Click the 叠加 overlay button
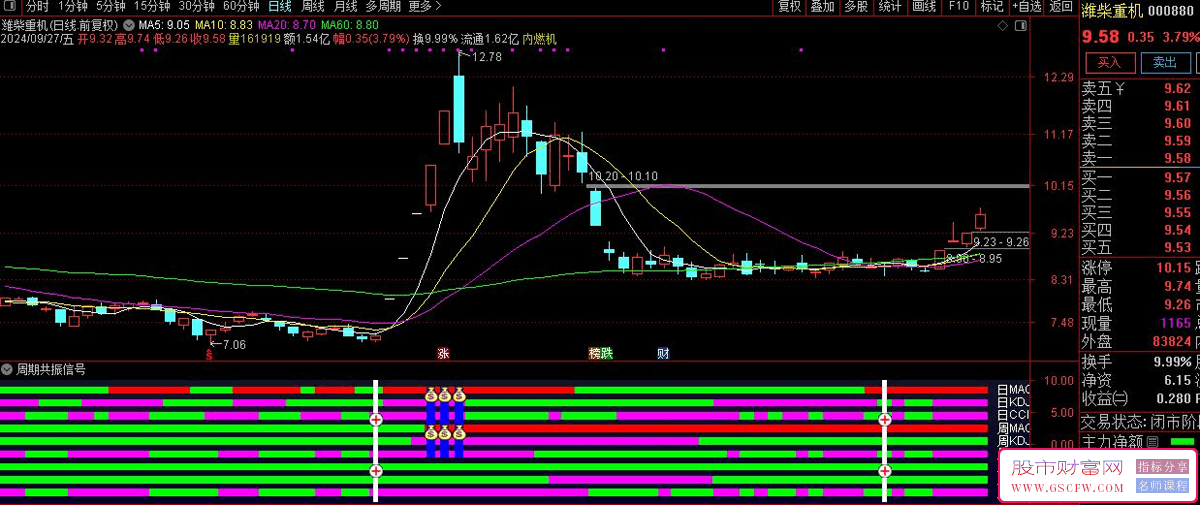The width and height of the screenshot is (1200, 505). (822, 7)
